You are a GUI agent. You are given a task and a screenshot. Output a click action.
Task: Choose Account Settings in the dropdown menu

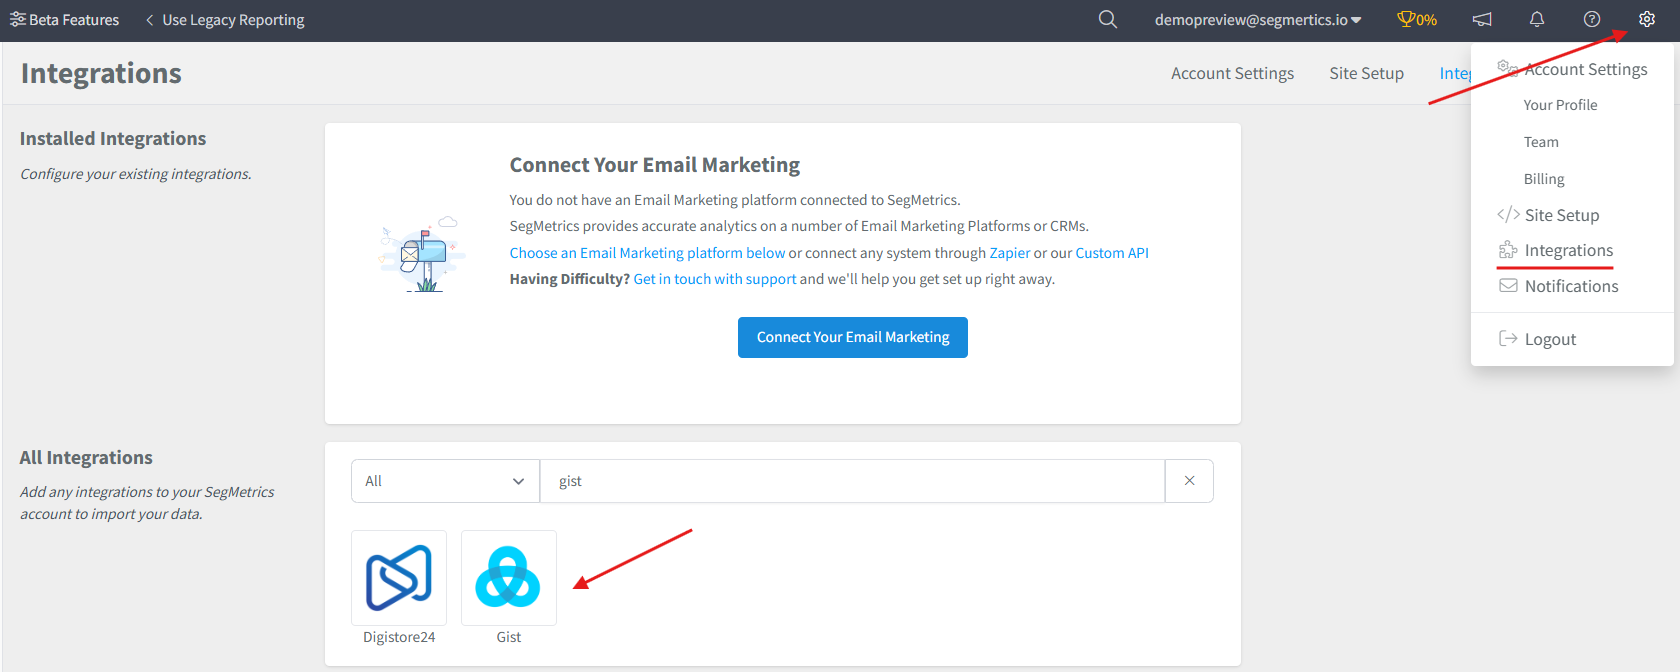point(1572,69)
